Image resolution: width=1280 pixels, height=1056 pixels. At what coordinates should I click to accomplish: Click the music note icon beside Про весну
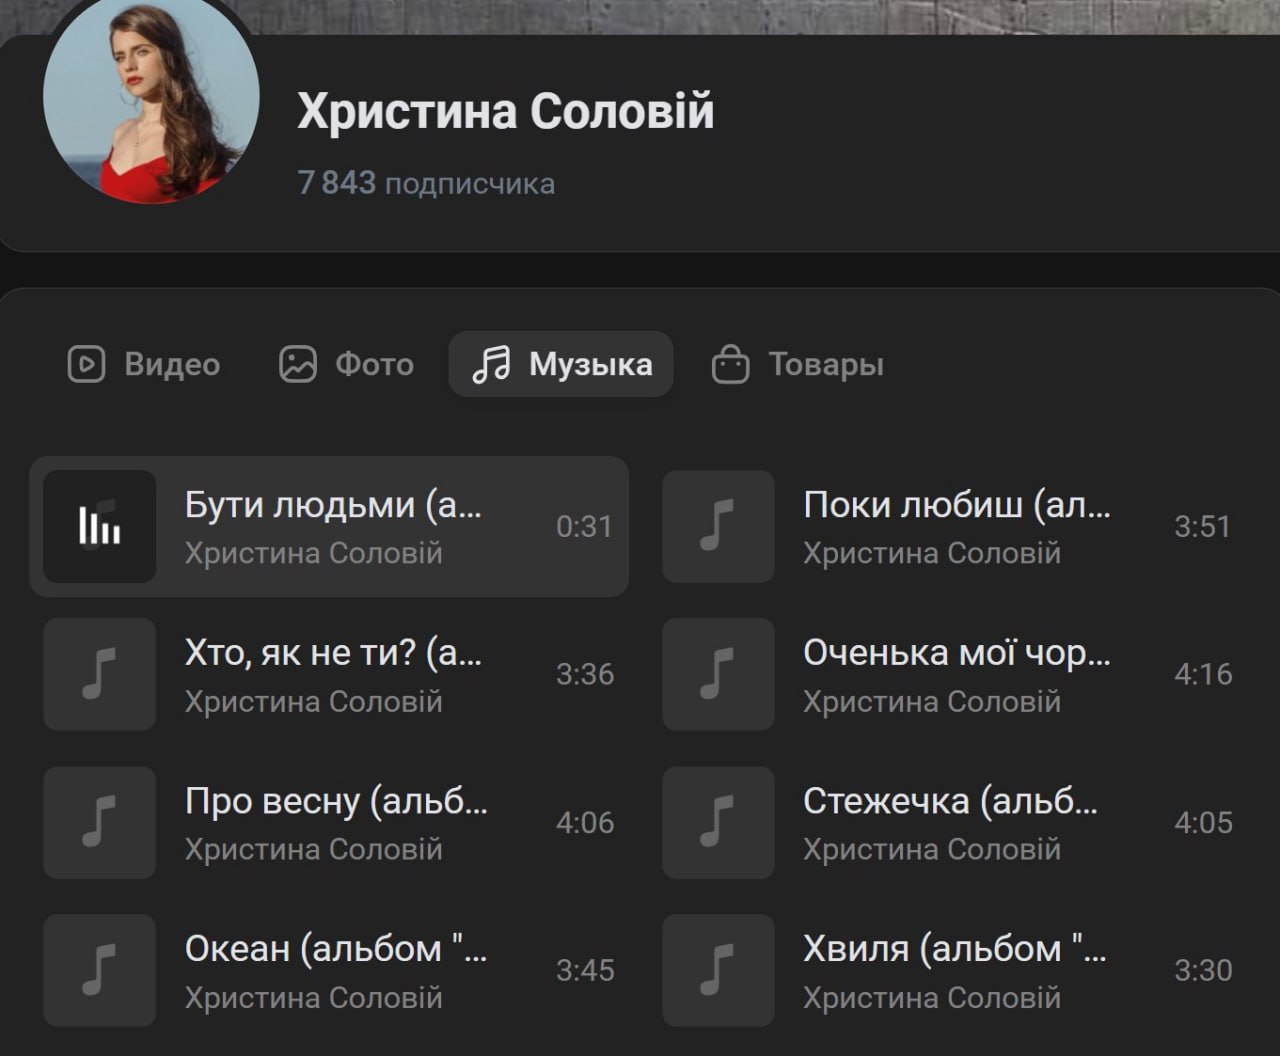[99, 822]
